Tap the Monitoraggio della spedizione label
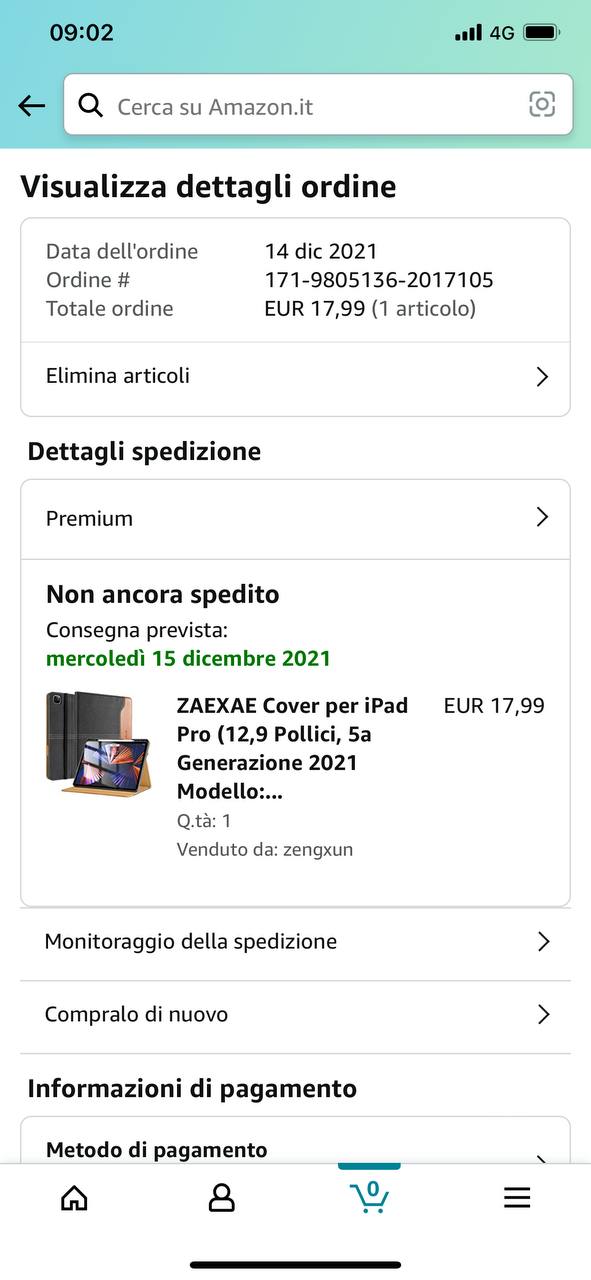Screen dimensions: 591x1280 190,942
